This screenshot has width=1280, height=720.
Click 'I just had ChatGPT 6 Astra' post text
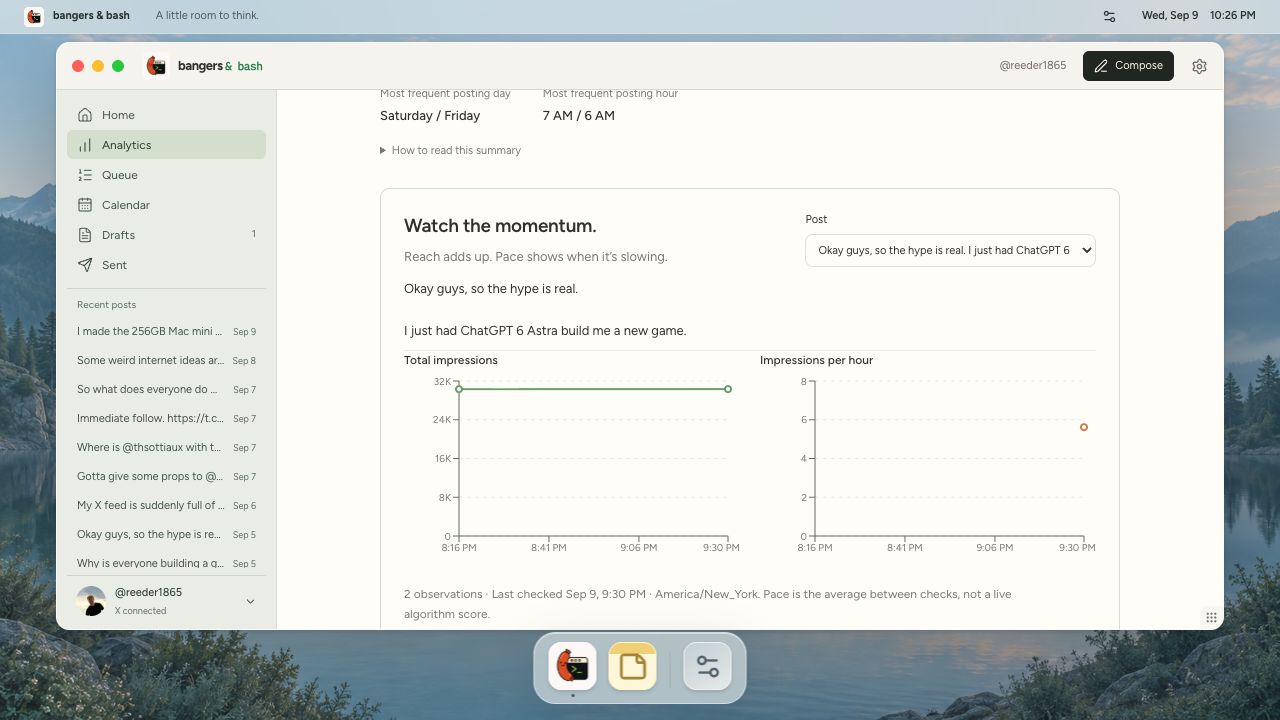545,331
